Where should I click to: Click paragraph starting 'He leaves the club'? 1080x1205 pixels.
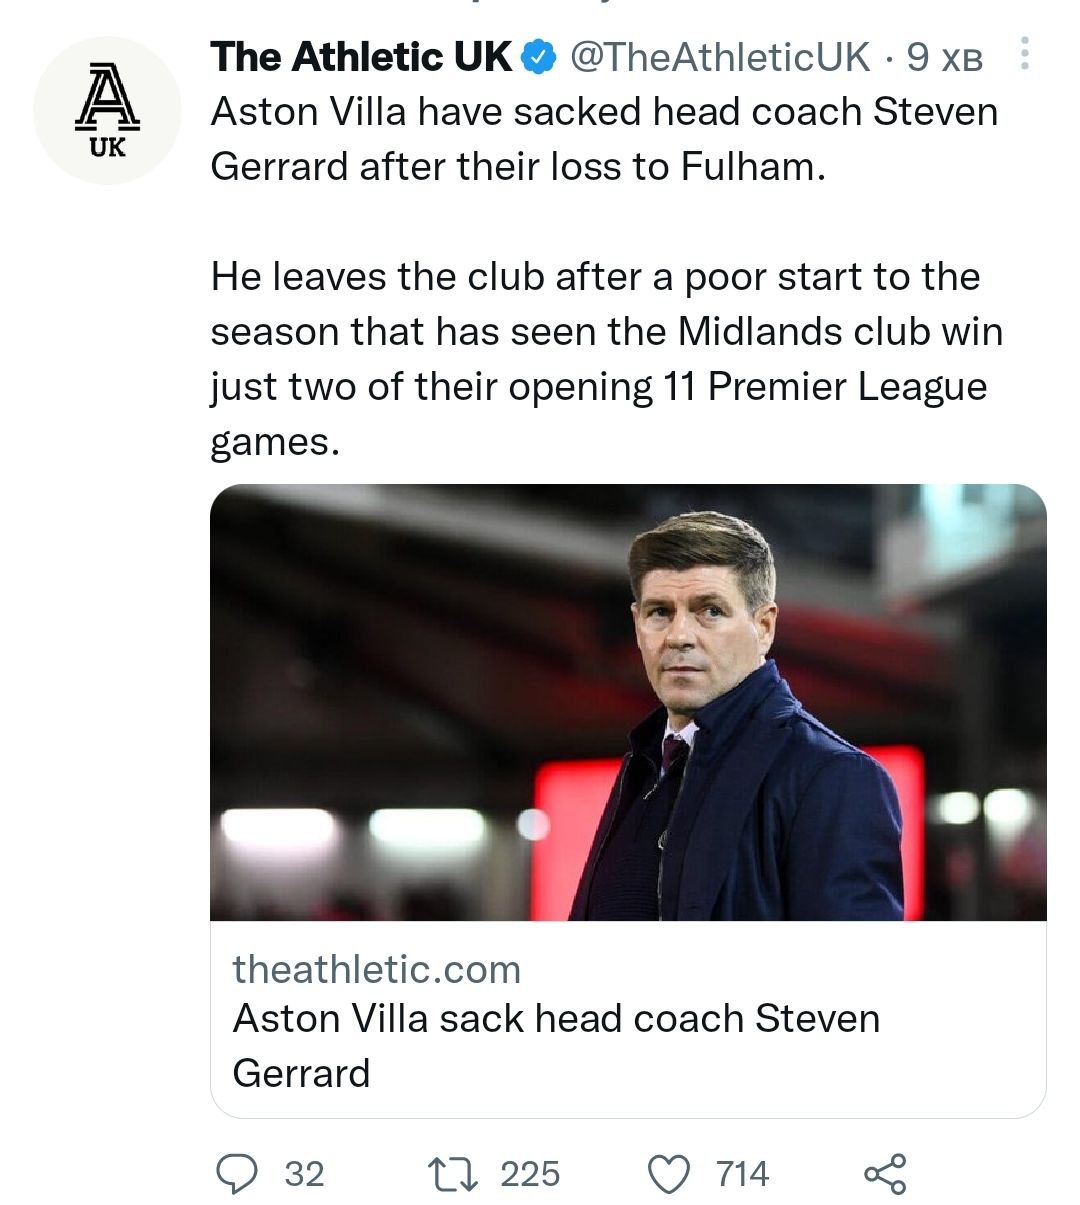pos(606,332)
